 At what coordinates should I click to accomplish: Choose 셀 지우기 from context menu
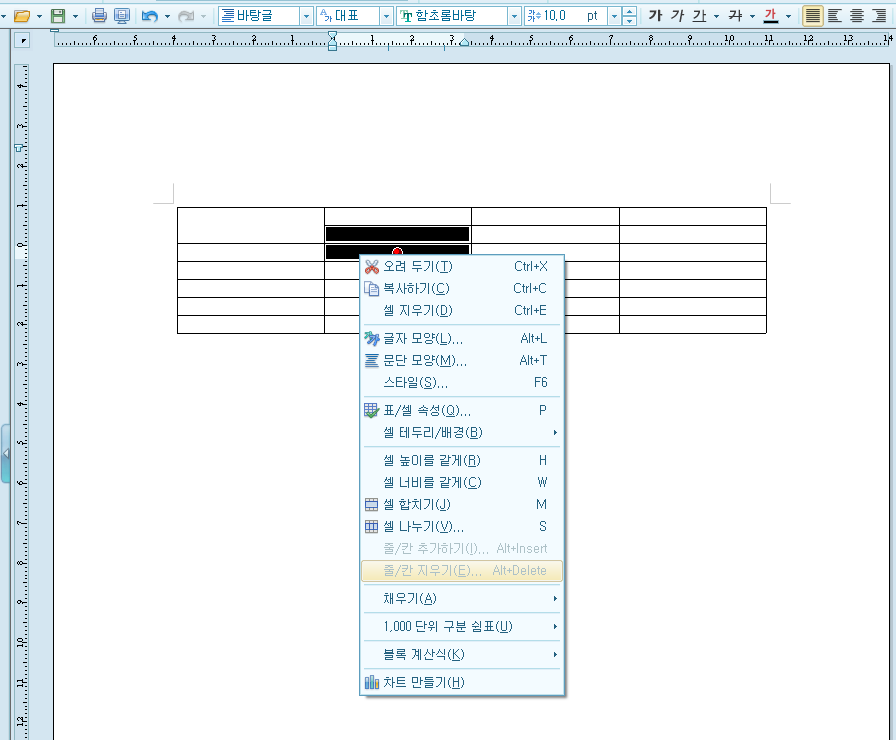pos(462,310)
